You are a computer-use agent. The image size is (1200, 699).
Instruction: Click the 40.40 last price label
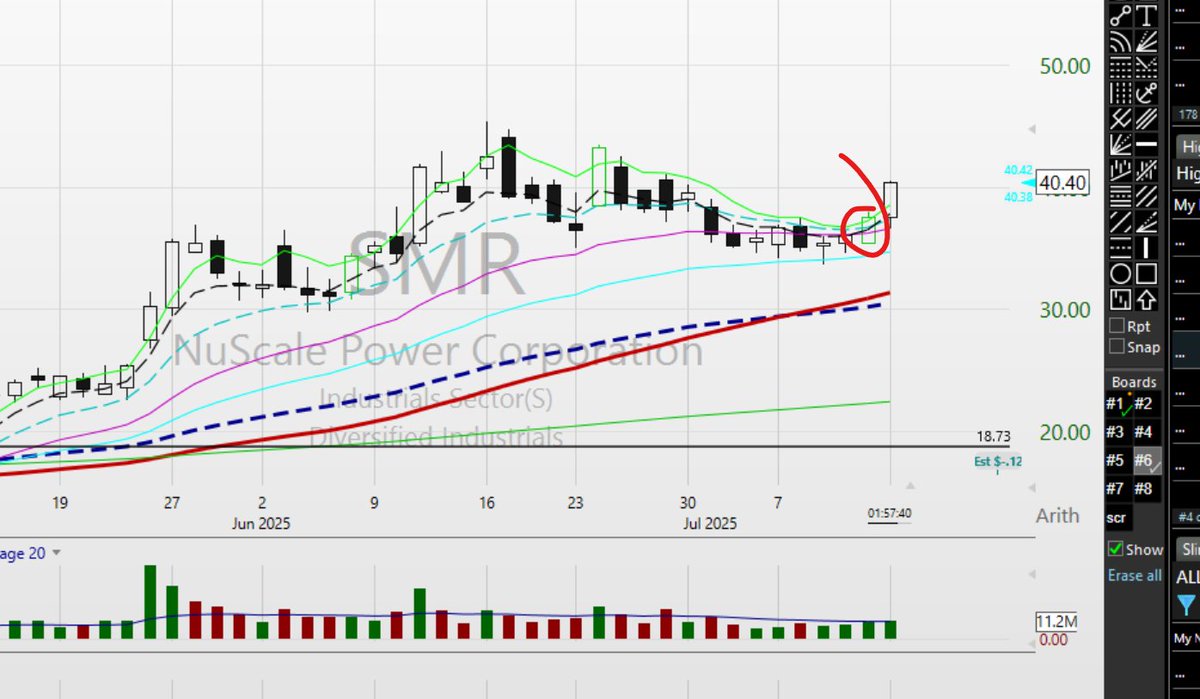click(1064, 183)
